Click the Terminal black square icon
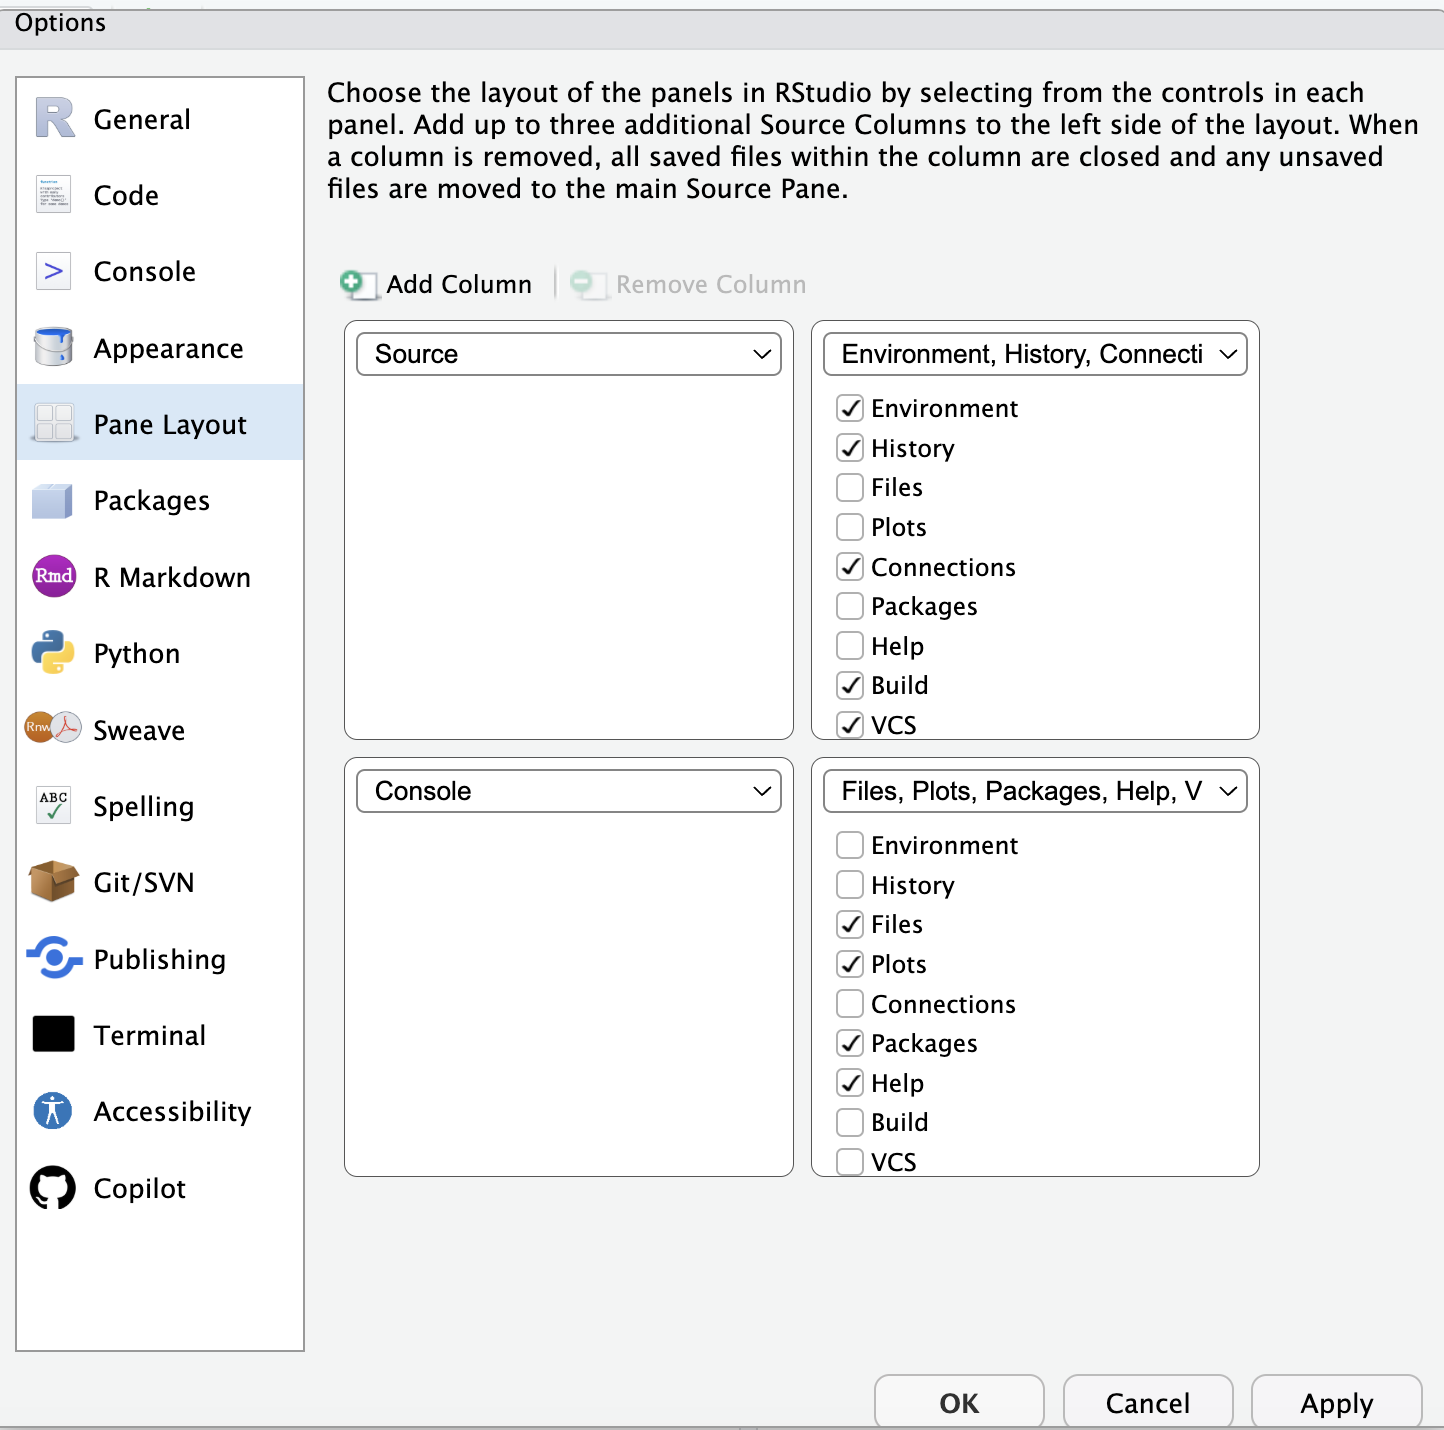 click(x=52, y=1034)
